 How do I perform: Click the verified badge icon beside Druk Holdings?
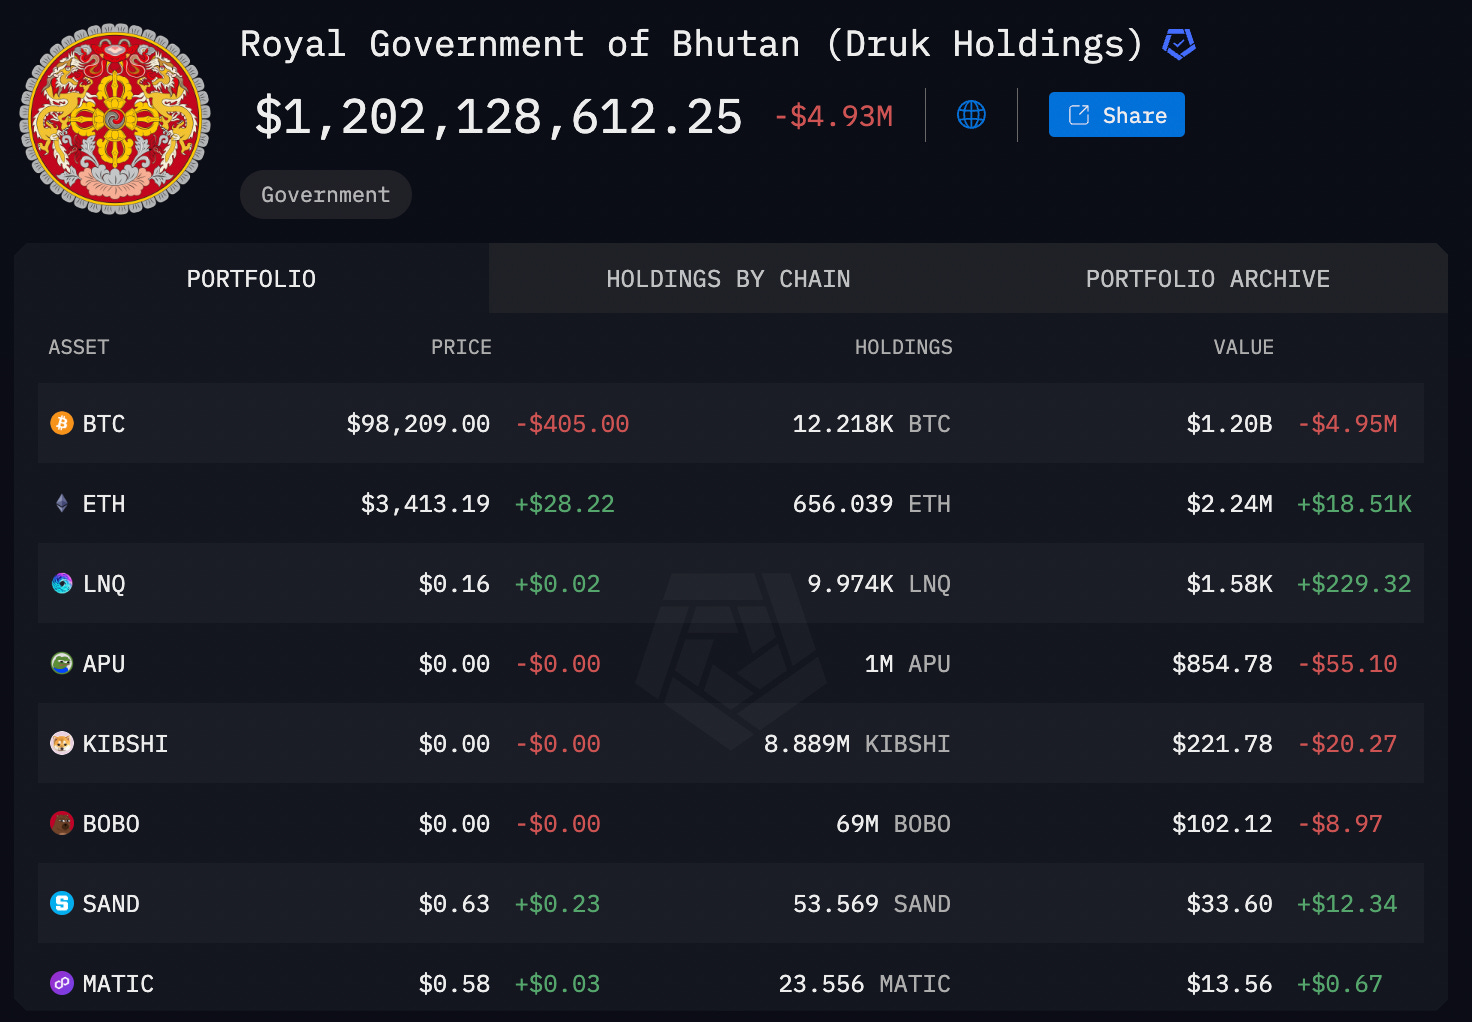(1179, 44)
